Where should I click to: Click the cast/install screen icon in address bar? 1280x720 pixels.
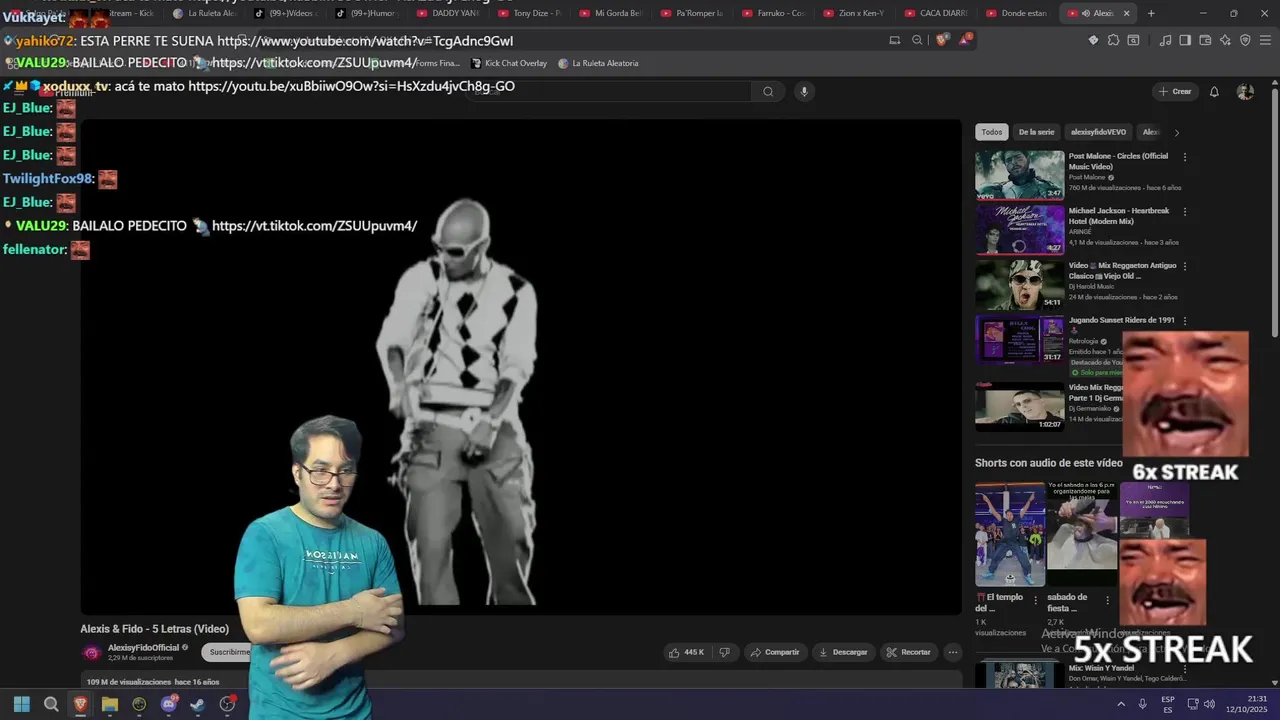click(895, 40)
